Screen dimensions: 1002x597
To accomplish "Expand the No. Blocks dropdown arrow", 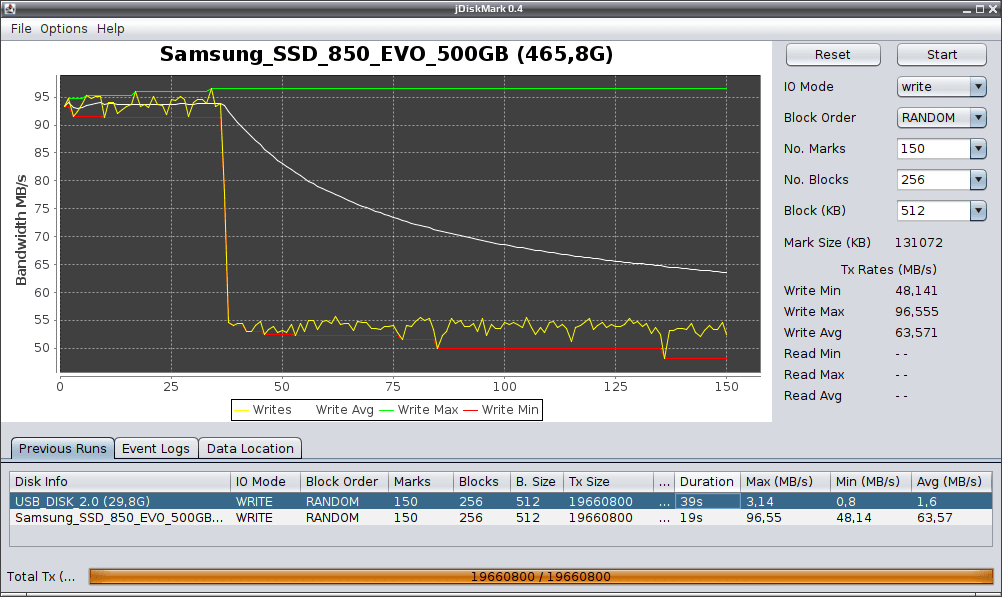I will coord(978,180).
